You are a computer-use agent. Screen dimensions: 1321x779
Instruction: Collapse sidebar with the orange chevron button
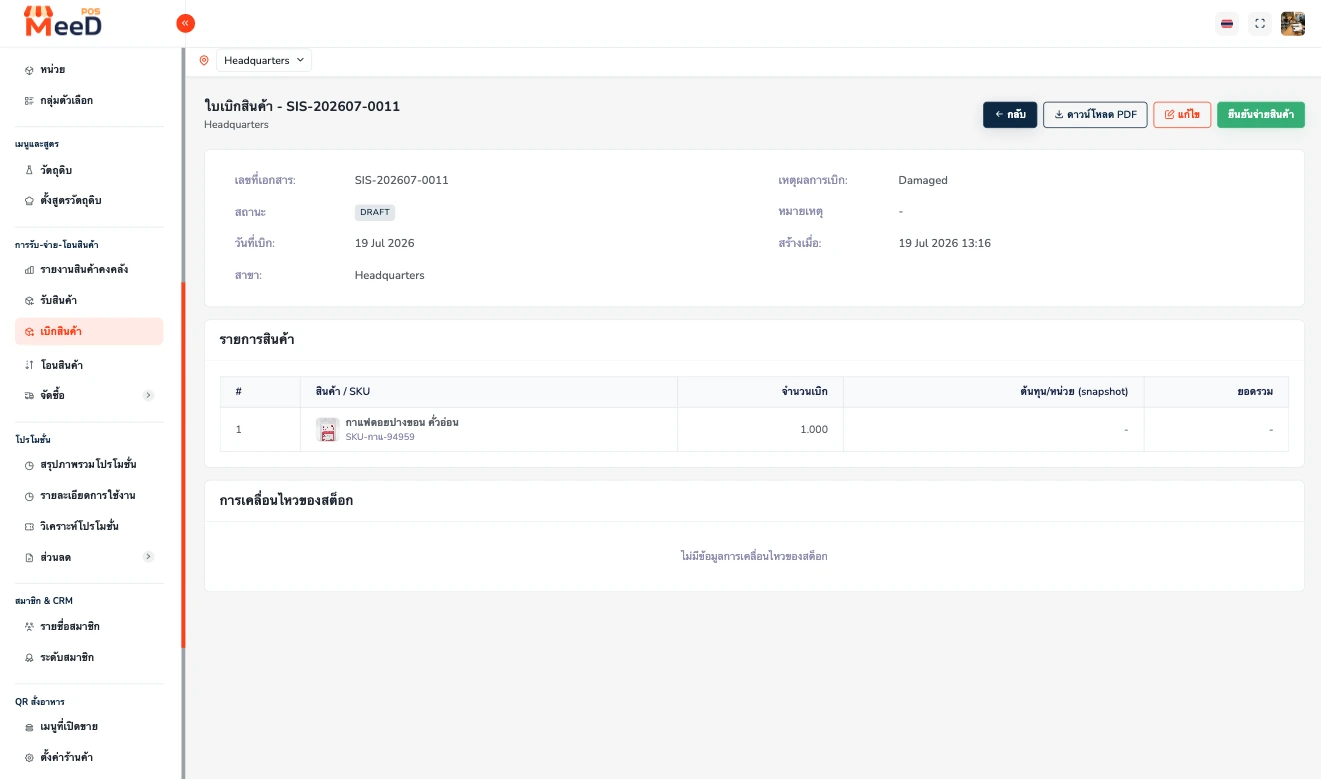185,23
